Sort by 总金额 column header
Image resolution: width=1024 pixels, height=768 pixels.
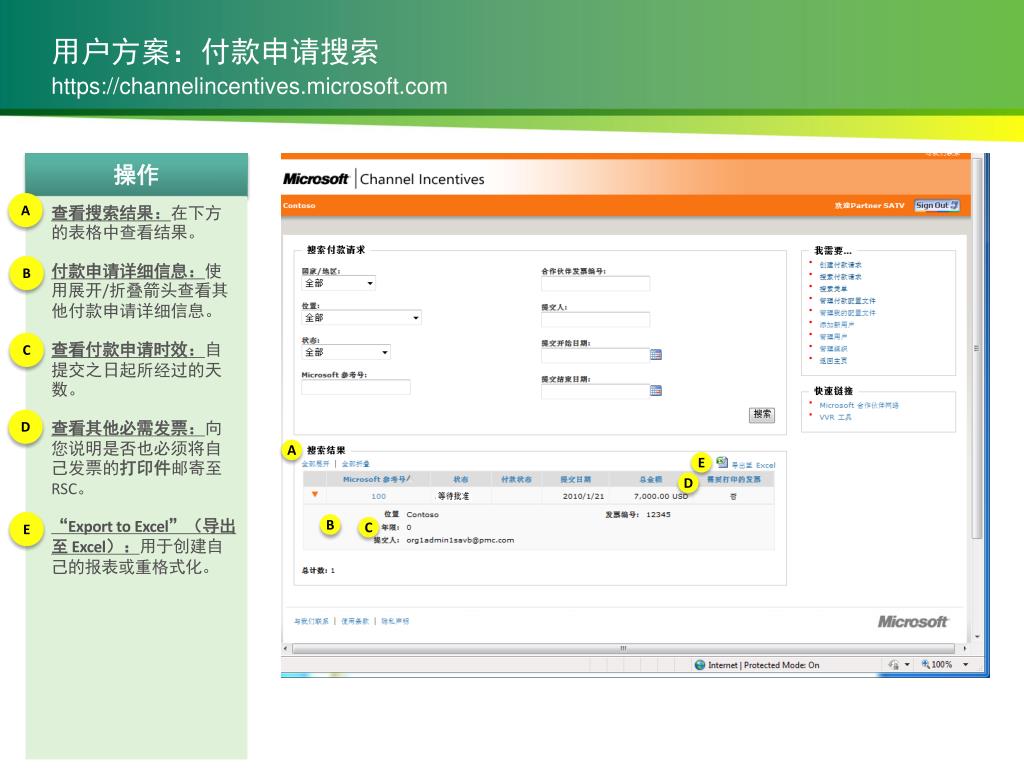pos(650,479)
